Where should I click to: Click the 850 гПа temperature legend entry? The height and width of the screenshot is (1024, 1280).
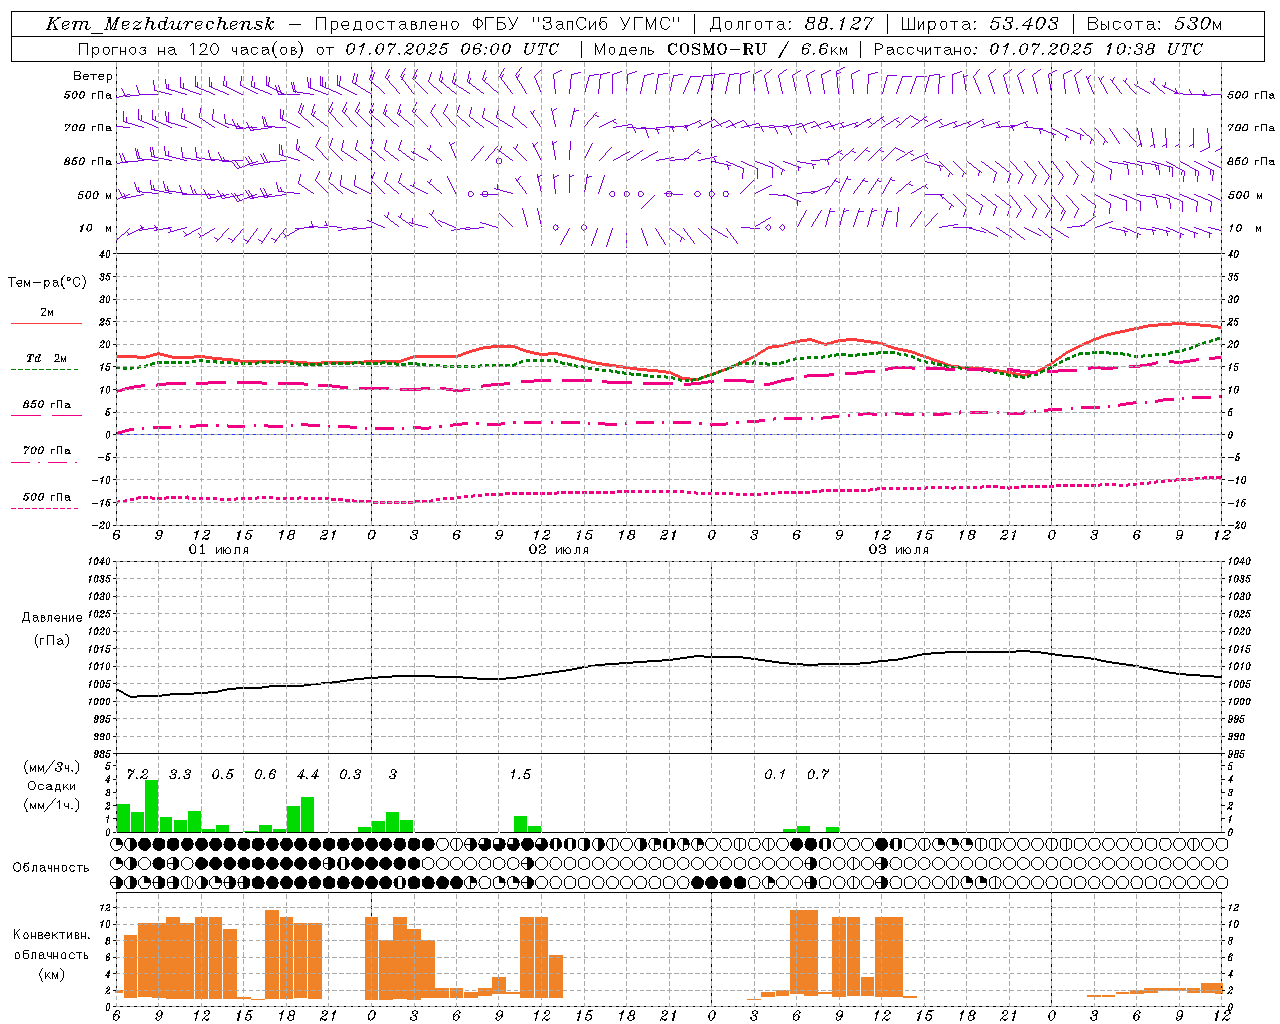(47, 405)
